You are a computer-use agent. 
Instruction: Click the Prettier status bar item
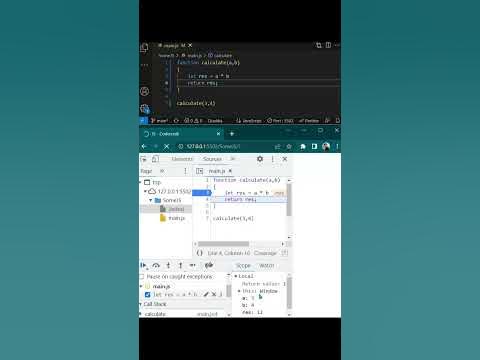pyautogui.click(x=309, y=121)
